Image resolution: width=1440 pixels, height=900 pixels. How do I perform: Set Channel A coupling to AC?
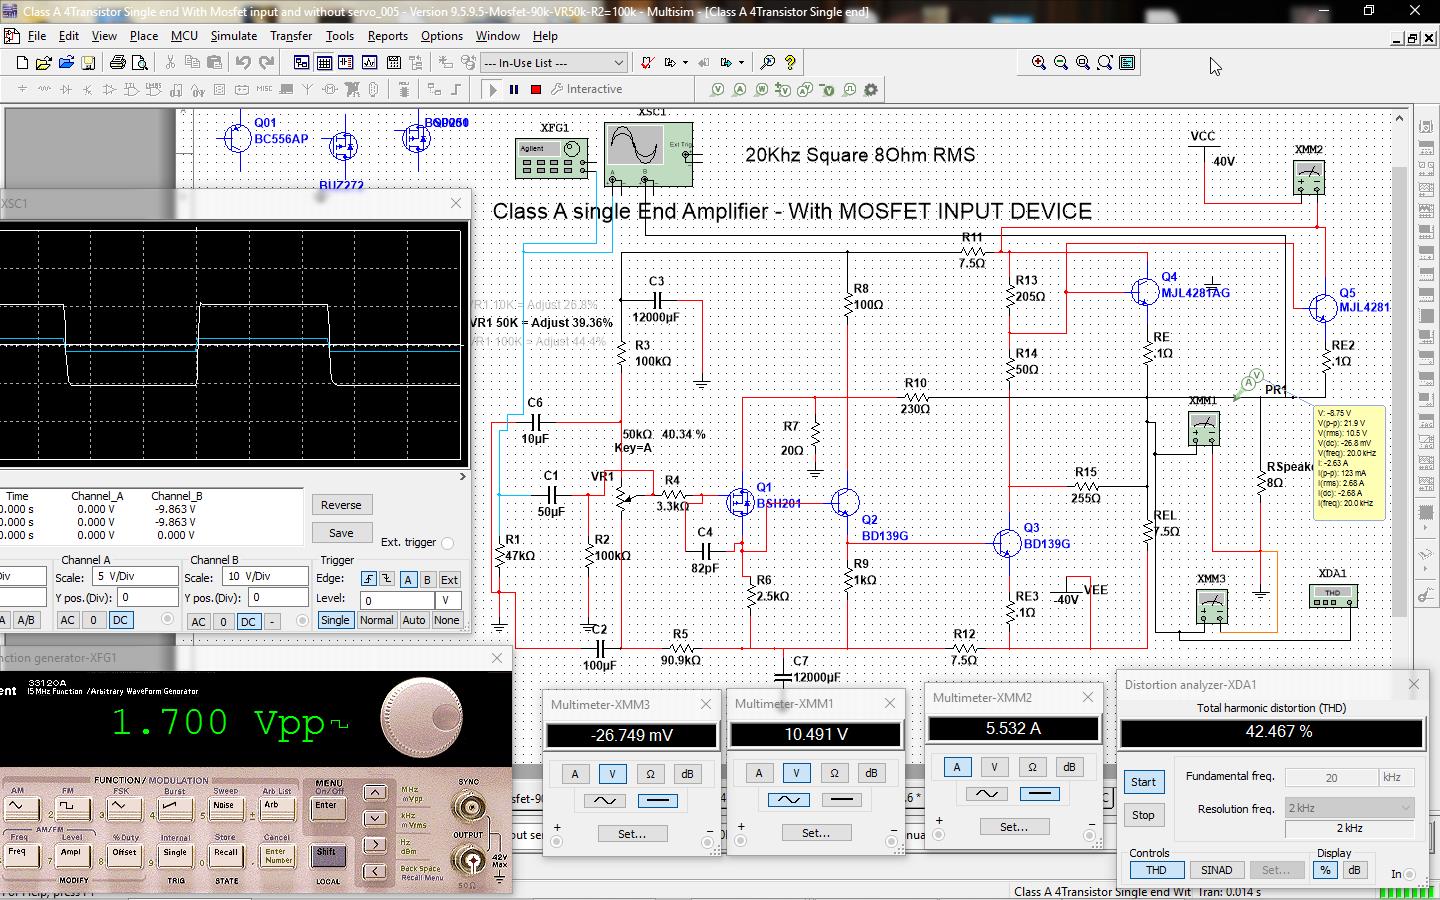(67, 620)
